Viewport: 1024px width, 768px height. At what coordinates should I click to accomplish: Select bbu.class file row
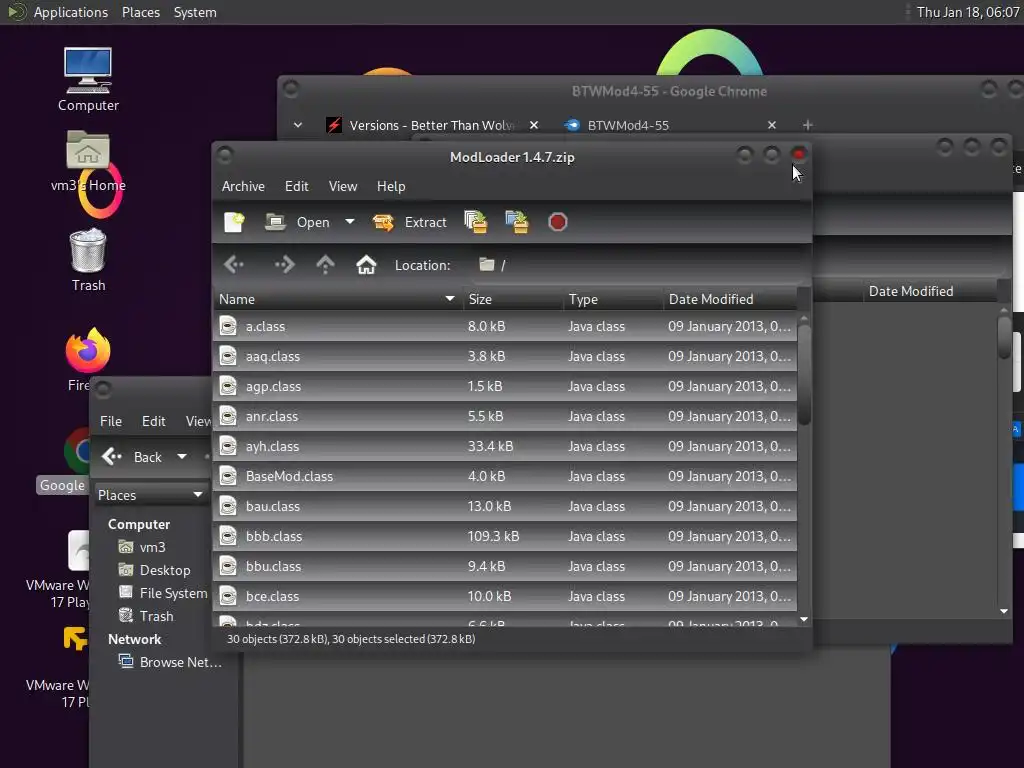(x=504, y=566)
